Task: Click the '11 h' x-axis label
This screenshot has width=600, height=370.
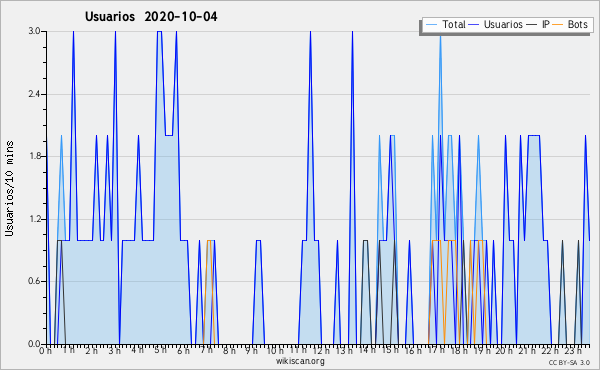Action: (298, 351)
